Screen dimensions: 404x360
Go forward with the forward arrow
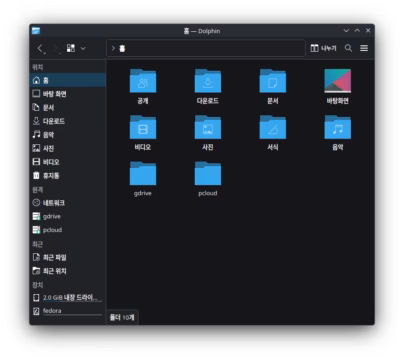(56, 49)
